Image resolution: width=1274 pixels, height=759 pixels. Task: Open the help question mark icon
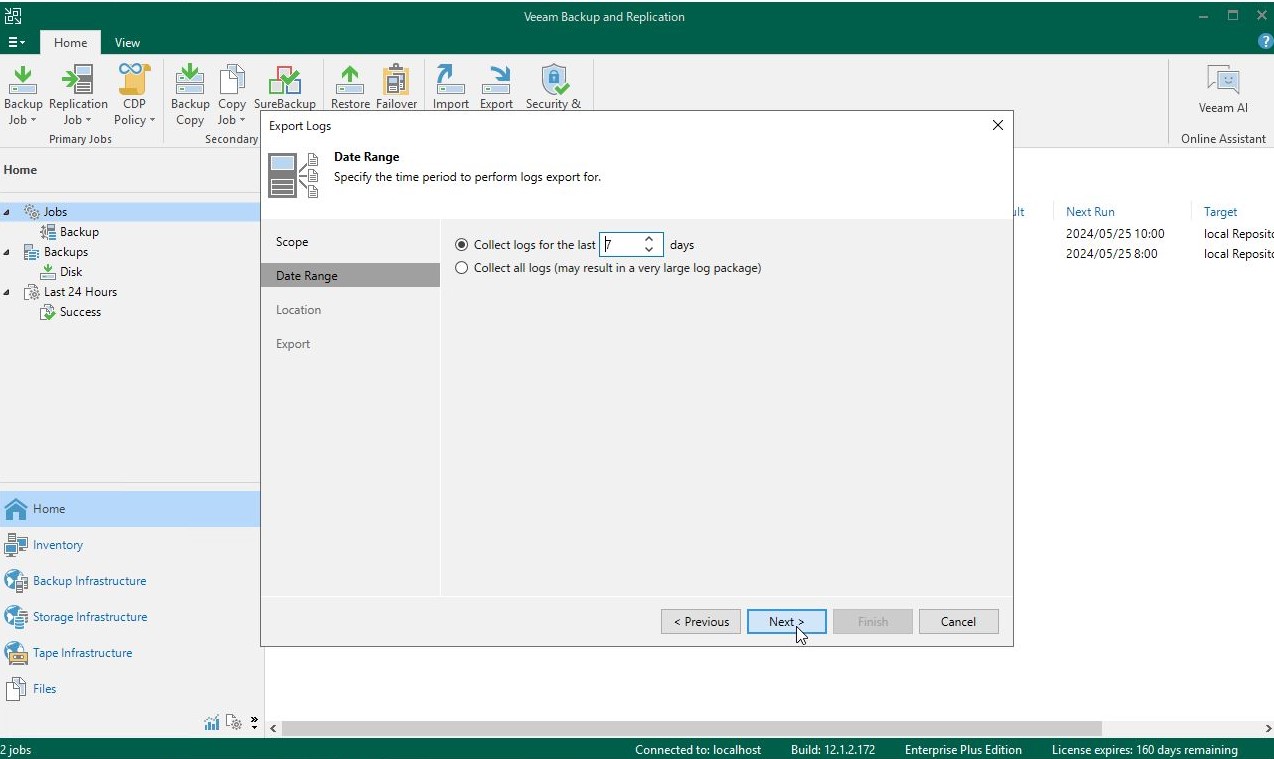pyautogui.click(x=1265, y=42)
